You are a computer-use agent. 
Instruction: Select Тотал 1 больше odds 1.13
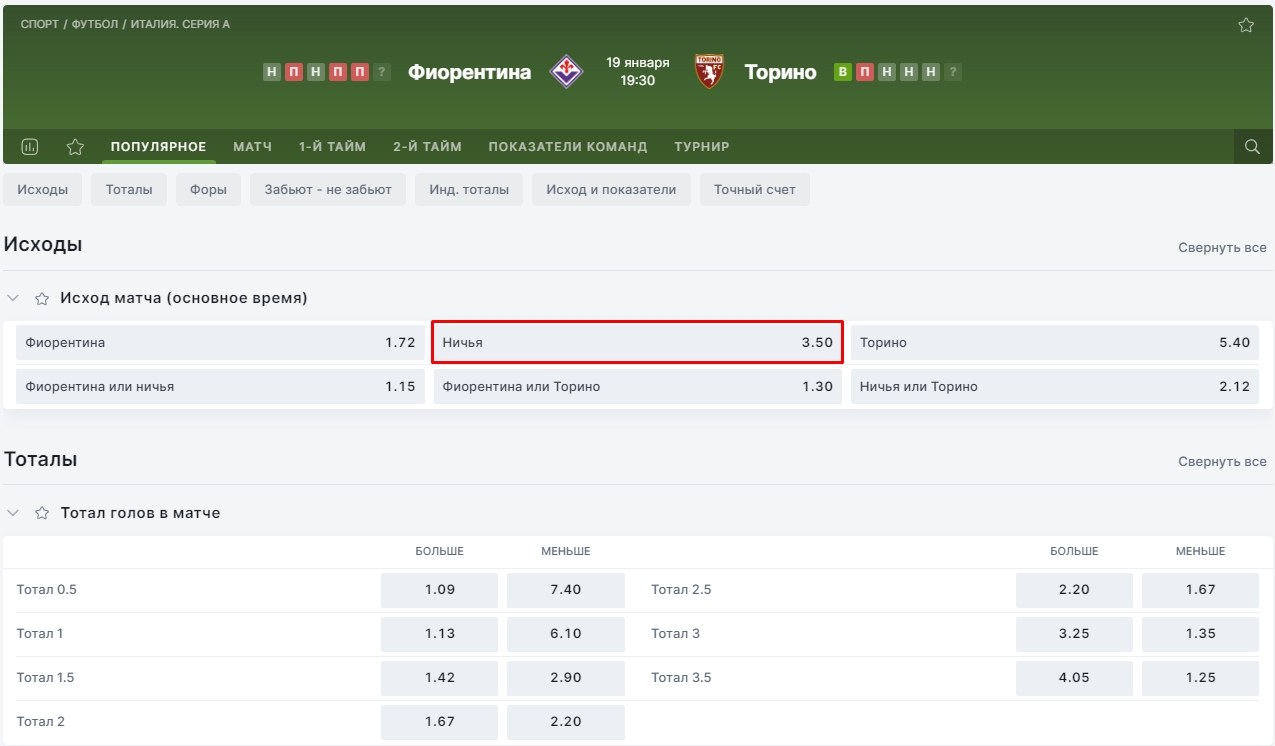[x=440, y=634]
